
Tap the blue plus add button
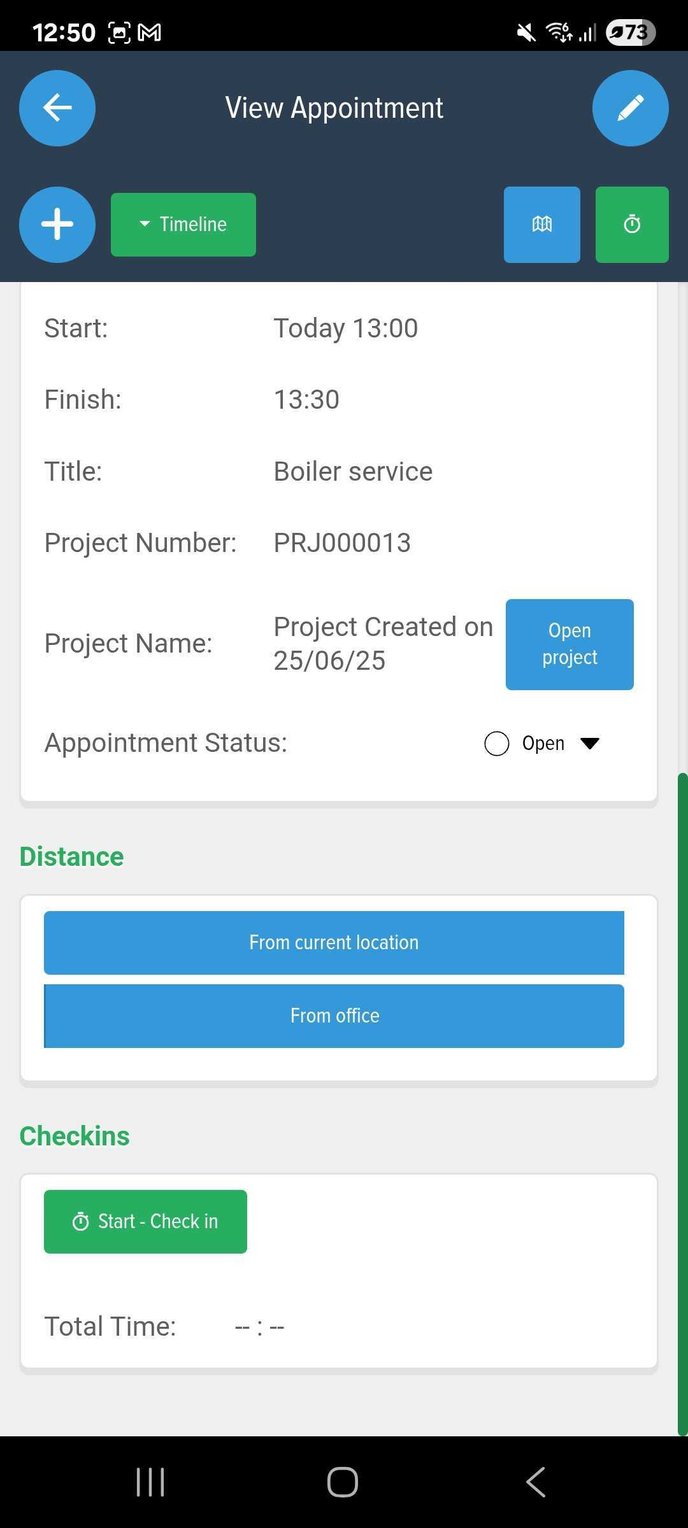(57, 225)
